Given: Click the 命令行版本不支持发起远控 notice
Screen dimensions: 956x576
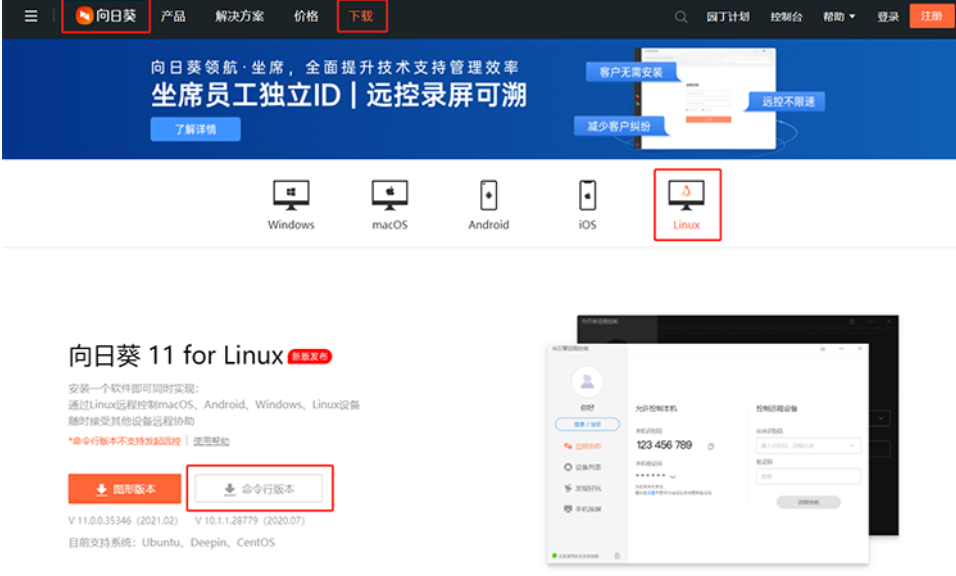Looking at the screenshot, I should pyautogui.click(x=124, y=441).
